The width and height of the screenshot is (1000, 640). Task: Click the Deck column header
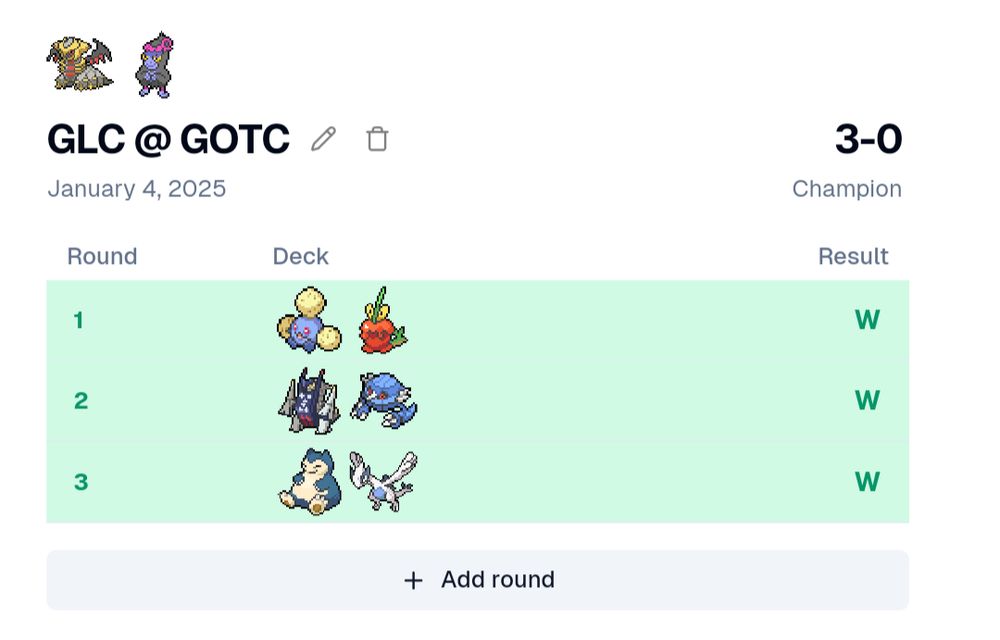point(300,256)
